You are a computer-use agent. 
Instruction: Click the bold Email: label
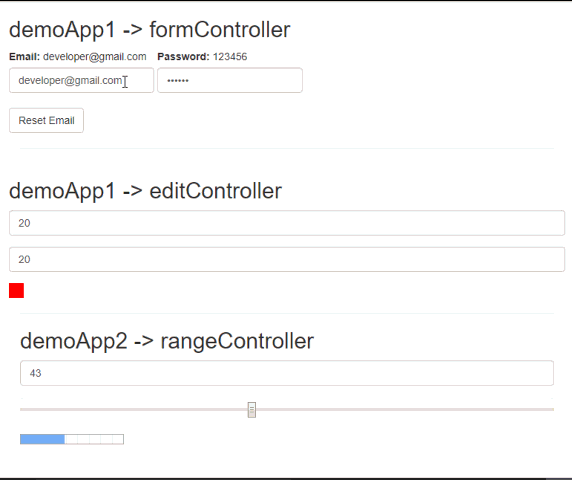tap(24, 57)
